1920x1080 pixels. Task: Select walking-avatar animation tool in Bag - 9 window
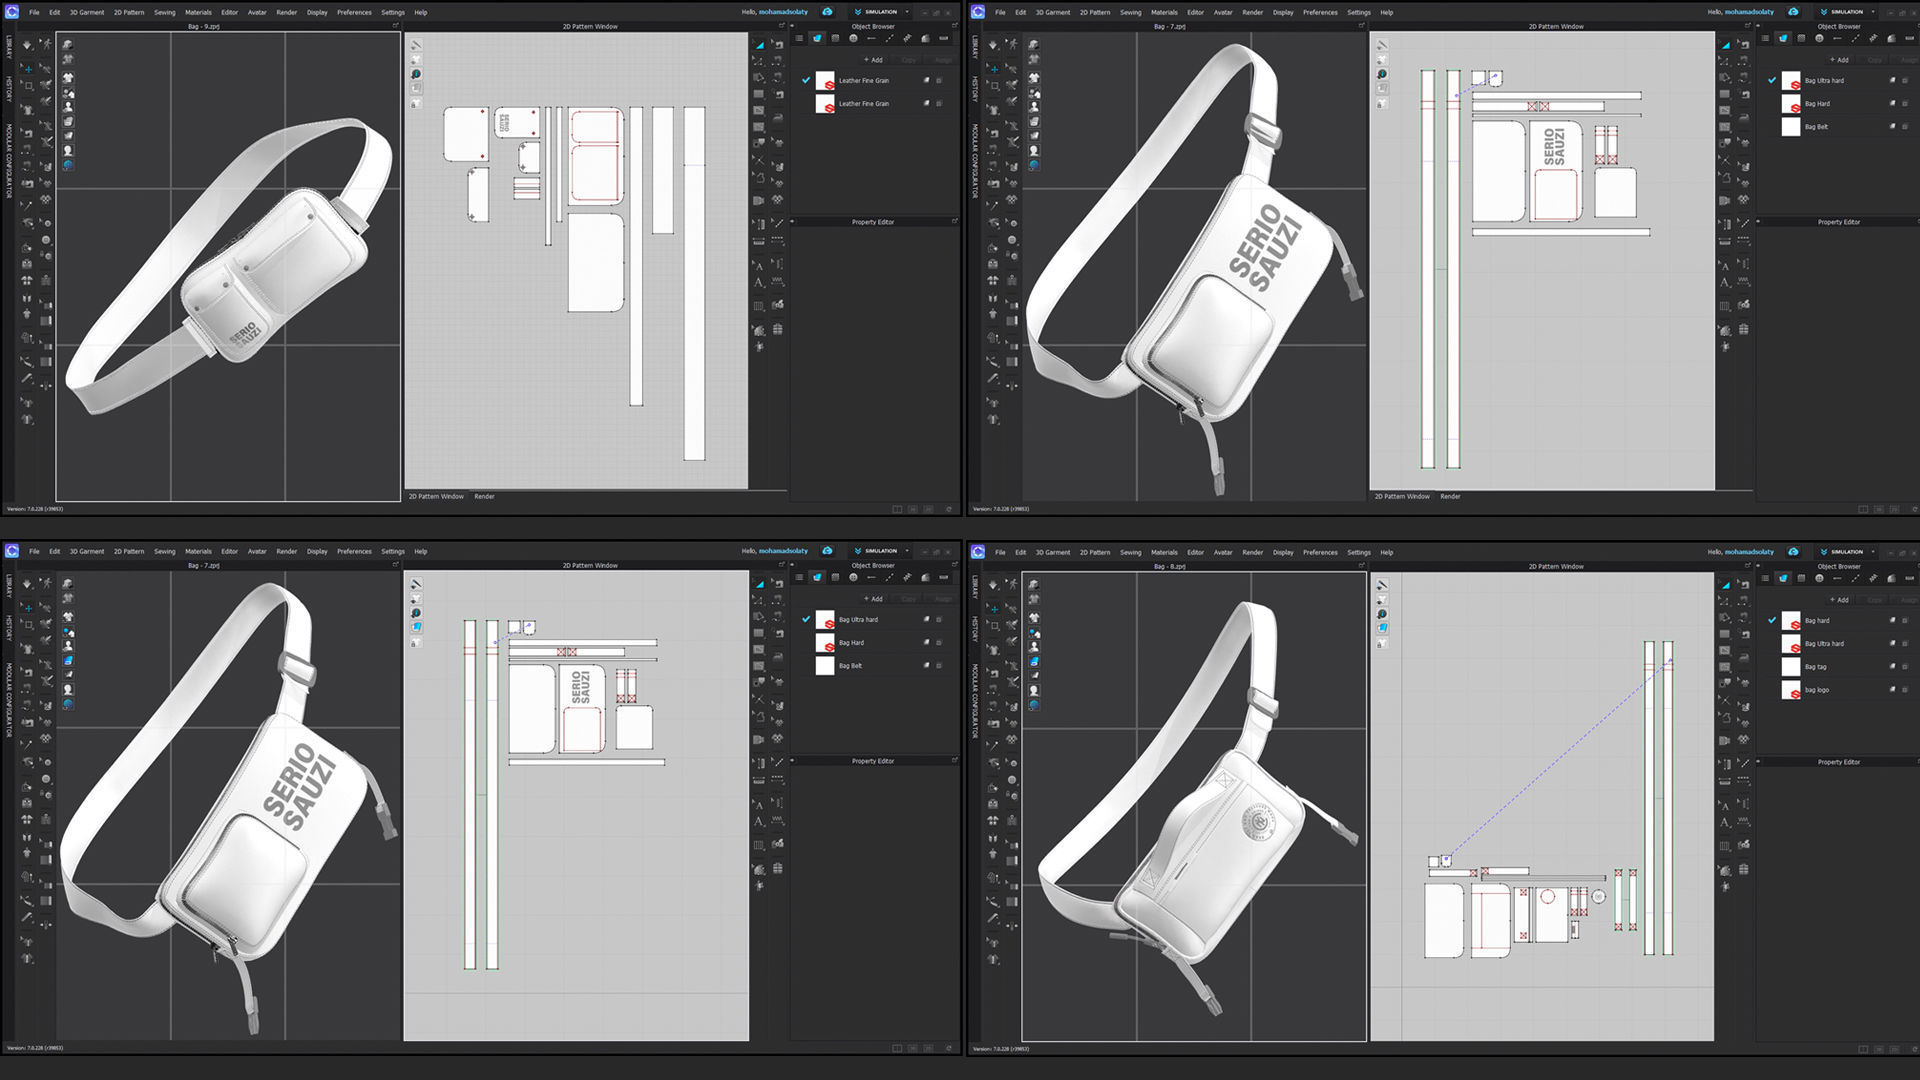click(47, 44)
